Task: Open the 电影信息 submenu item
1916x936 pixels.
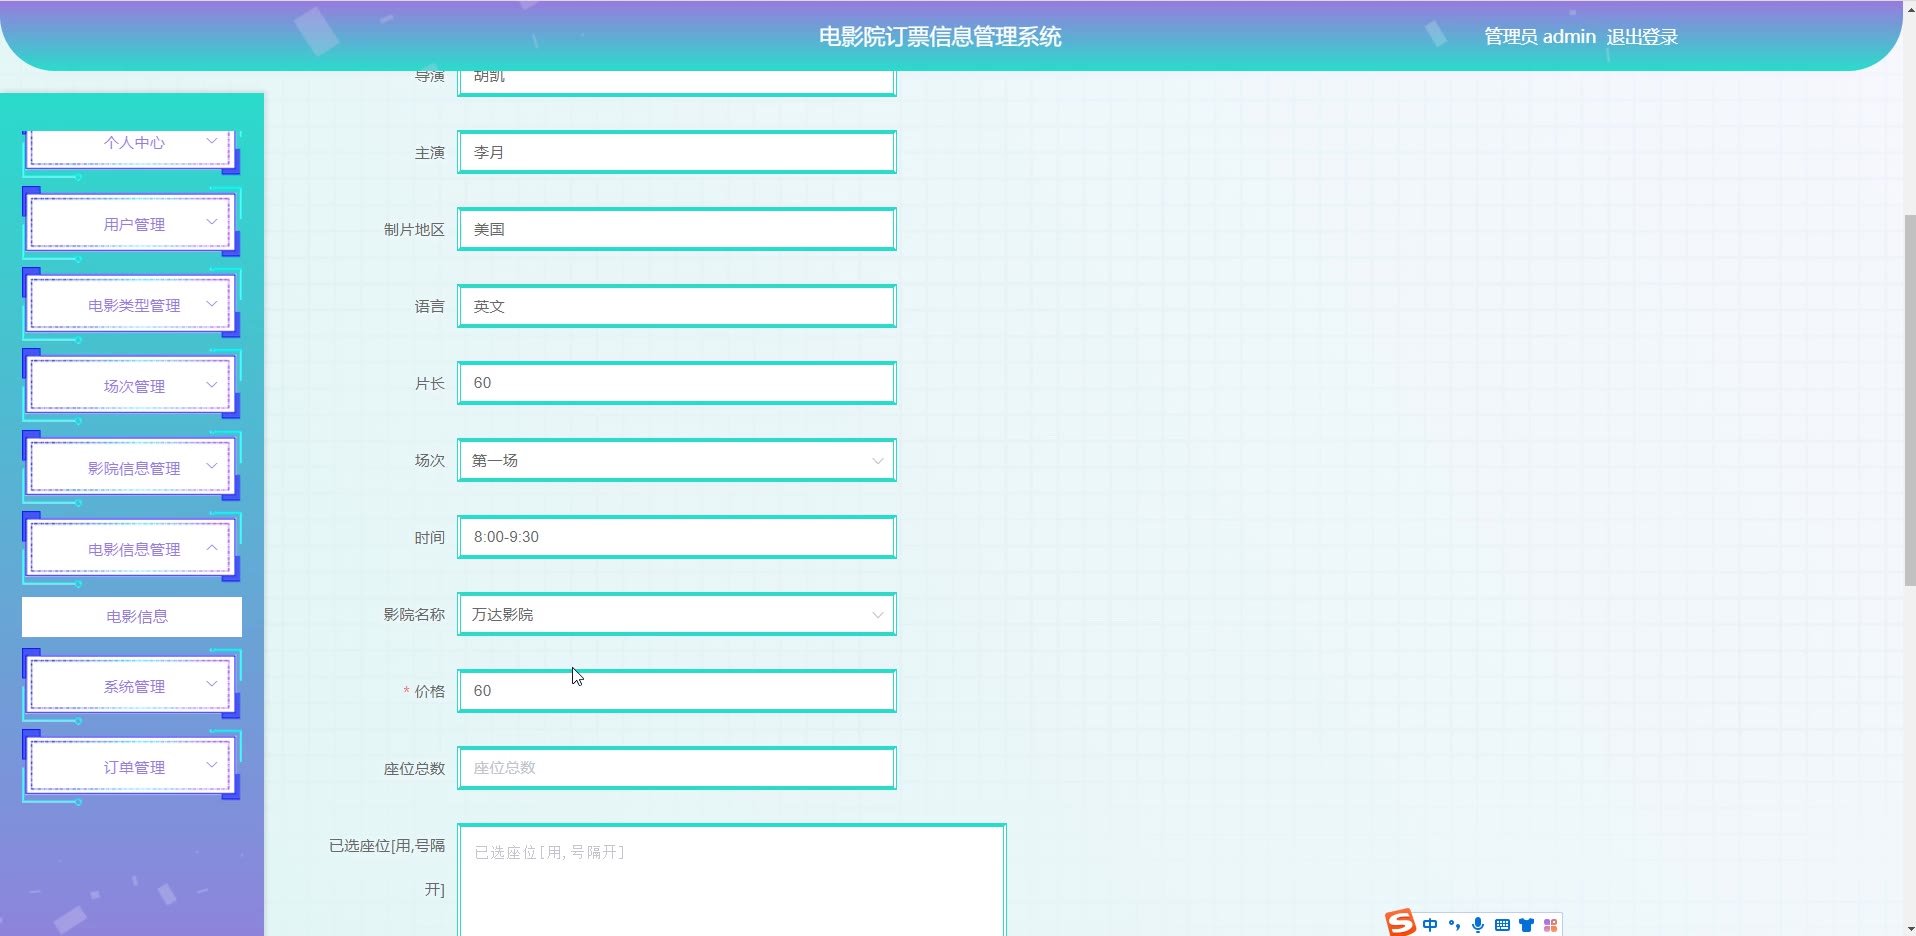Action: coord(132,617)
